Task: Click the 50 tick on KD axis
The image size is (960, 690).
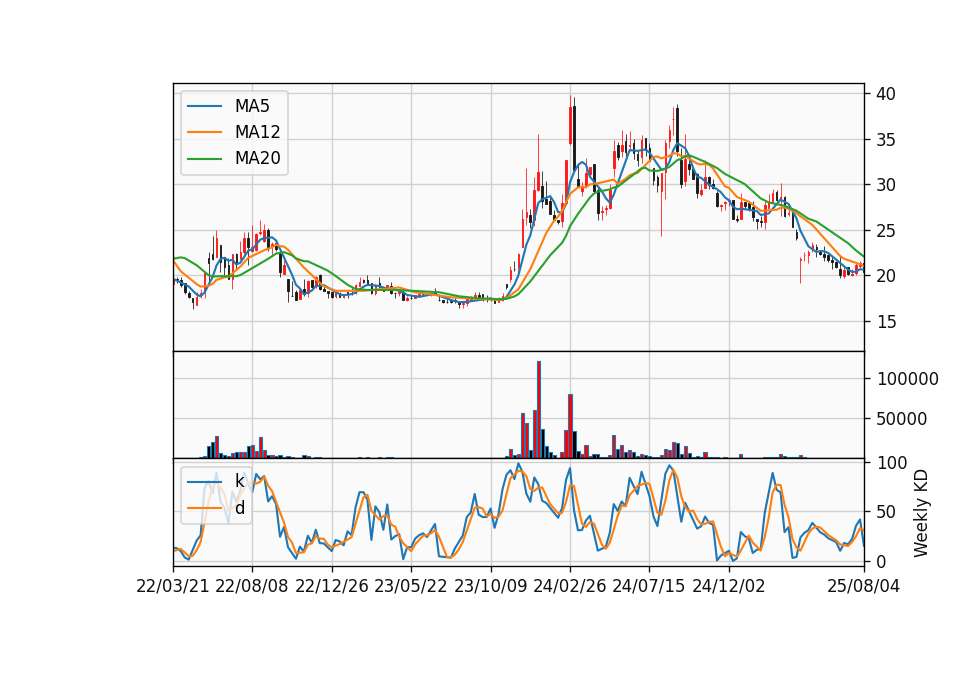Action: tap(887, 511)
